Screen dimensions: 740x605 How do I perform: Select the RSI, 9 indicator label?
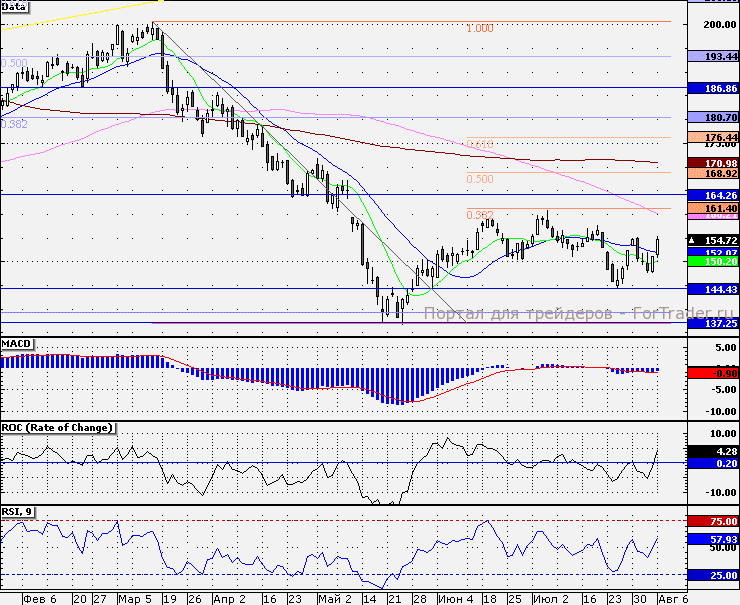[x=18, y=513]
